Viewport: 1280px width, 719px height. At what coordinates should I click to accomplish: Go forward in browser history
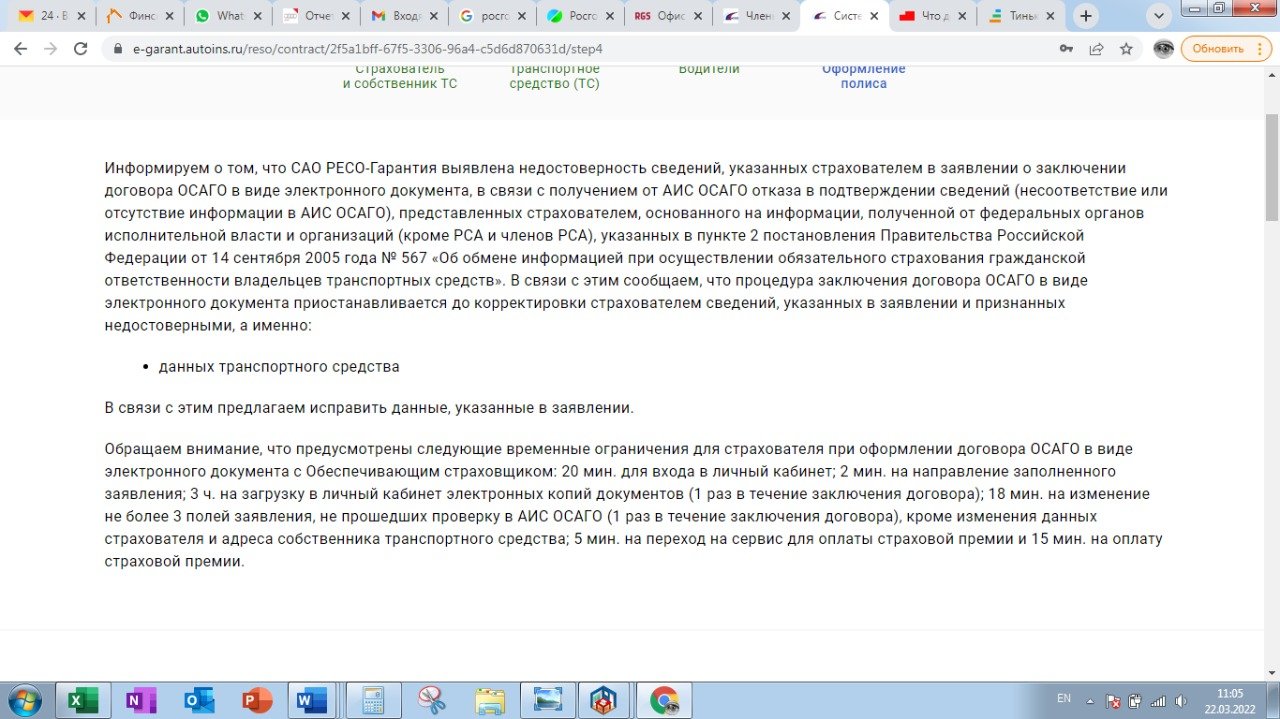click(50, 48)
